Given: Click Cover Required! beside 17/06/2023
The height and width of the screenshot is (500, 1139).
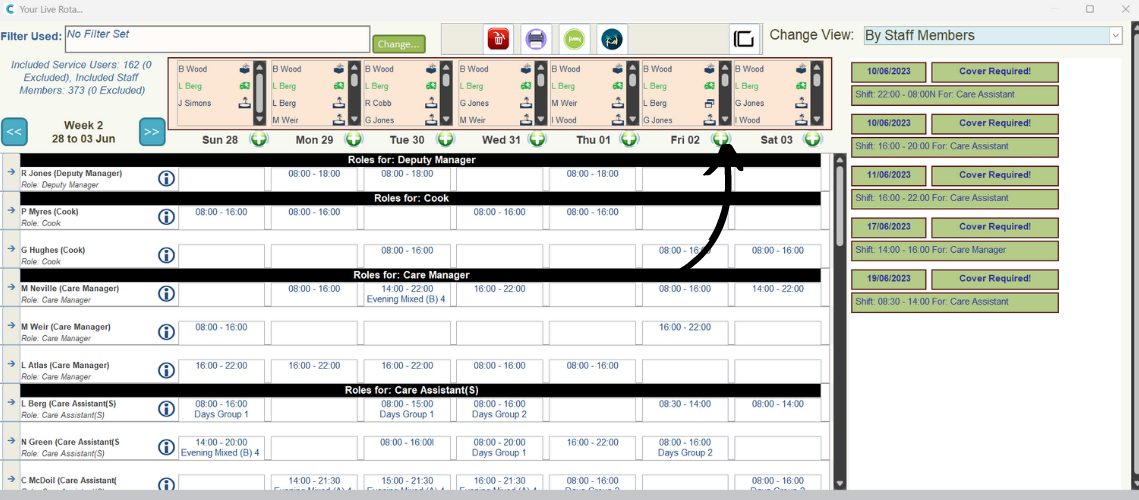Looking at the screenshot, I should (994, 227).
